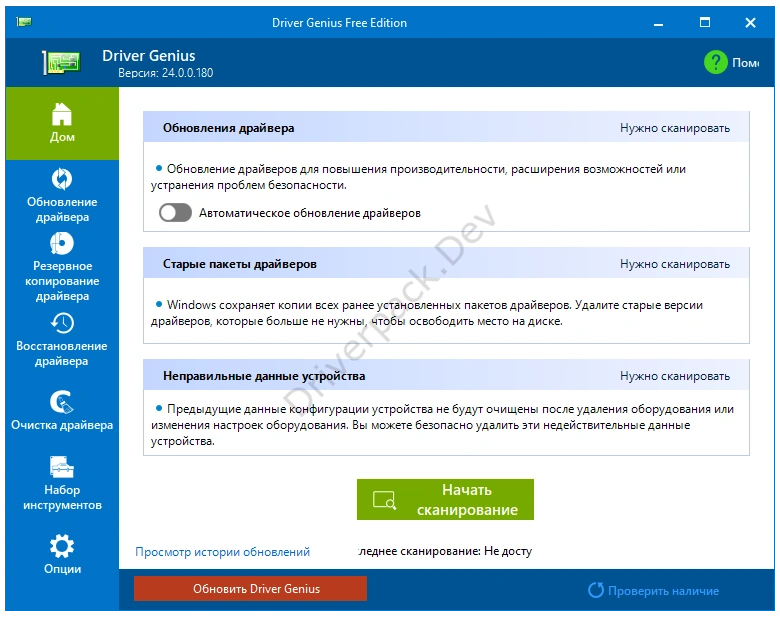The image size is (780, 617).
Task: Open Просмотр истории обновлений link
Action: [x=222, y=552]
